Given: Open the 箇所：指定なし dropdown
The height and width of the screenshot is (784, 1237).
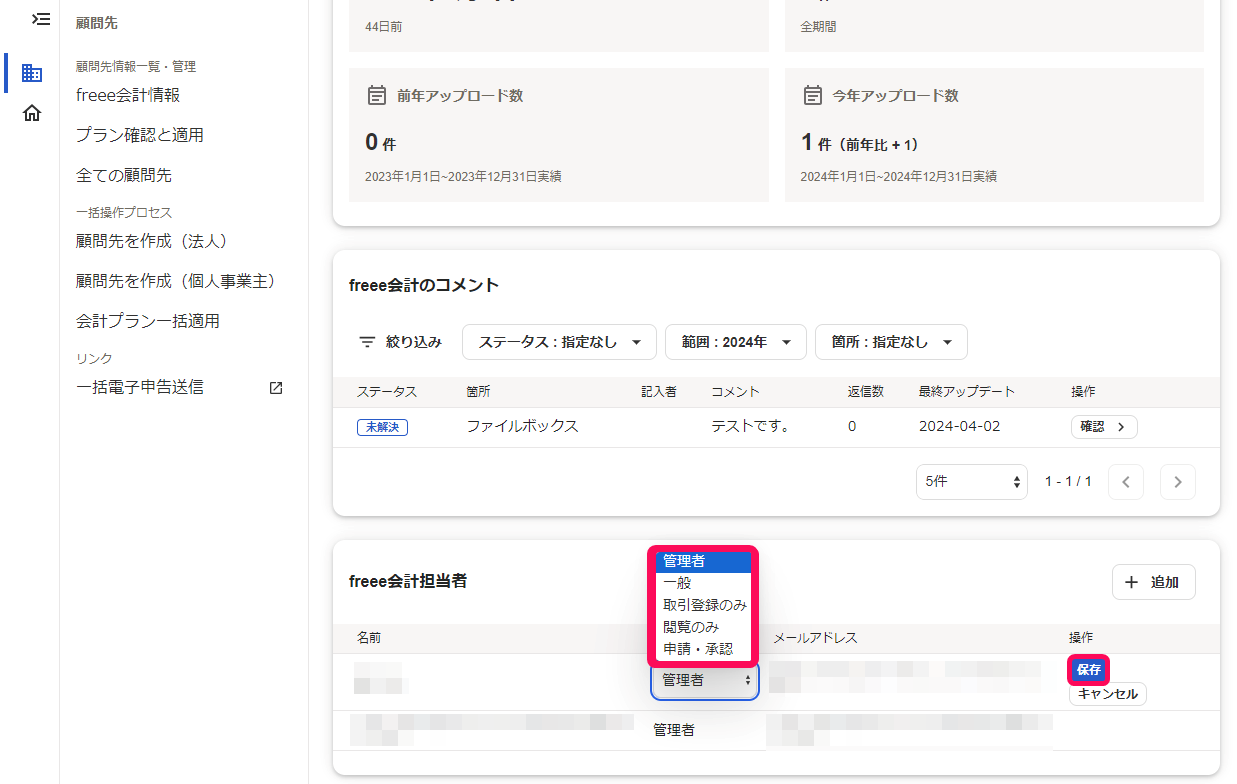Looking at the screenshot, I should coord(891,342).
